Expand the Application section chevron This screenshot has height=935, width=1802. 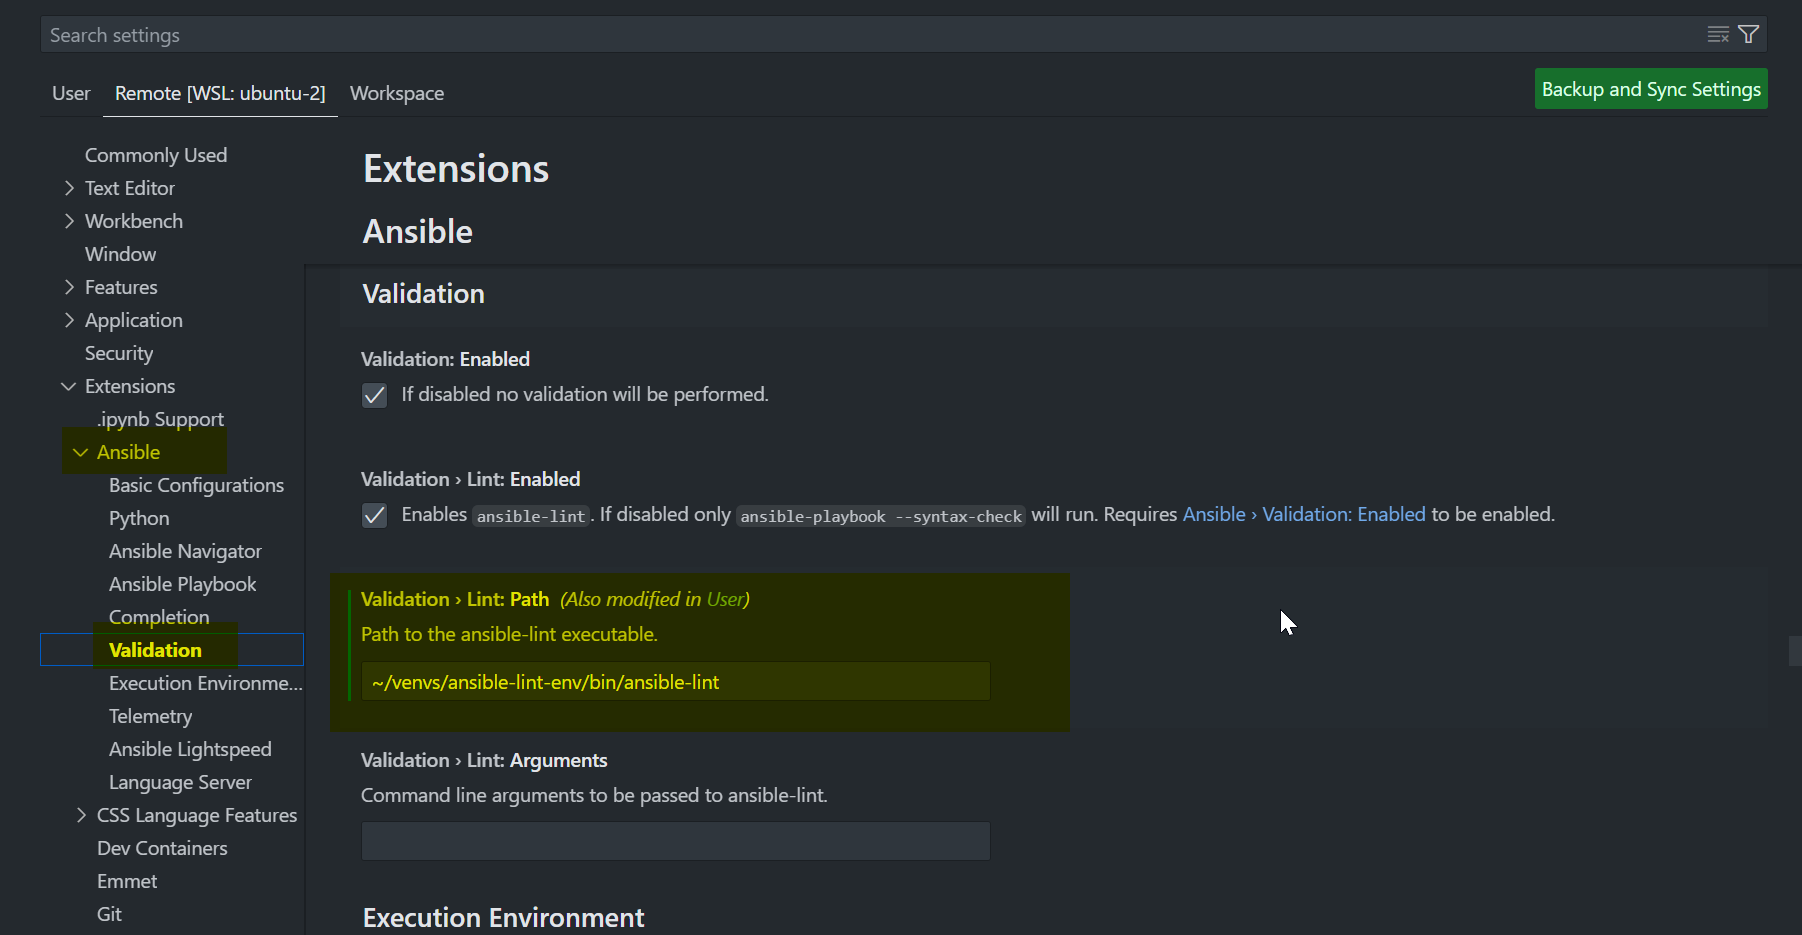tap(69, 320)
